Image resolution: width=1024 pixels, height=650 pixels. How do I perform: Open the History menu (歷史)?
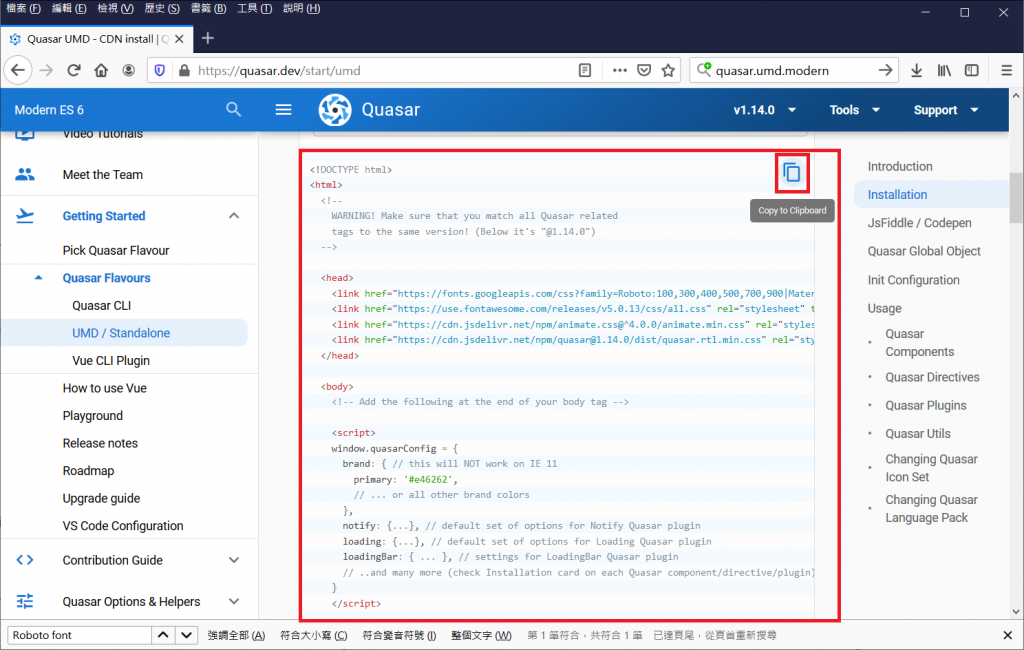coord(162,8)
